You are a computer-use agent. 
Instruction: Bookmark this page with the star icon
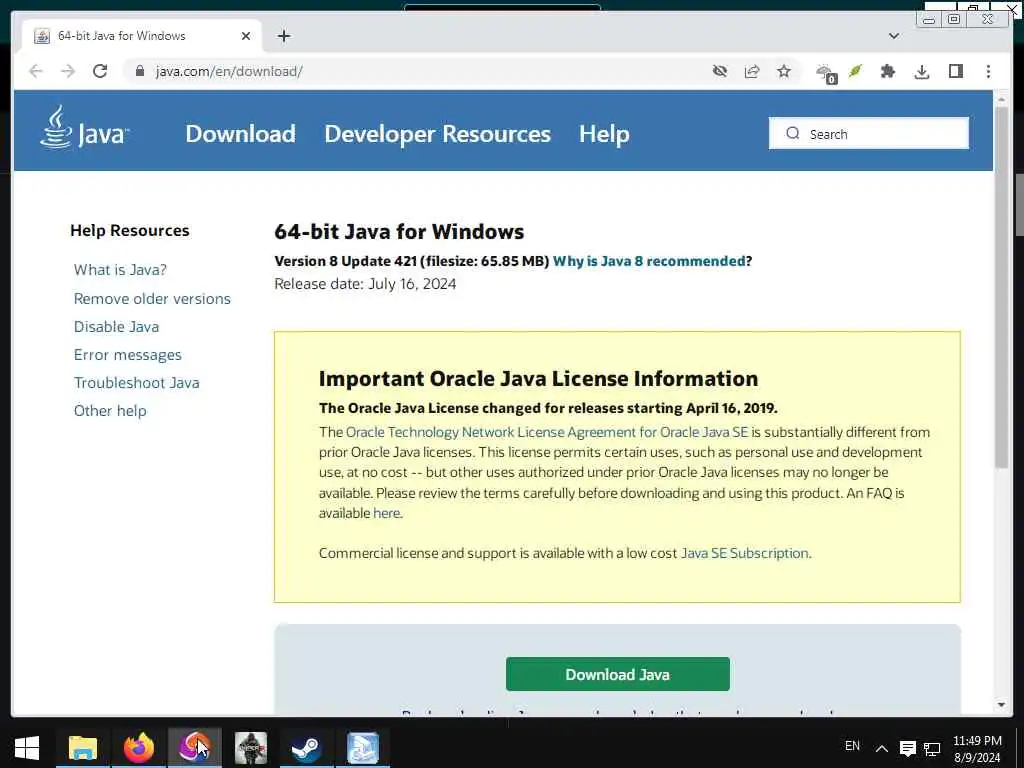[784, 71]
